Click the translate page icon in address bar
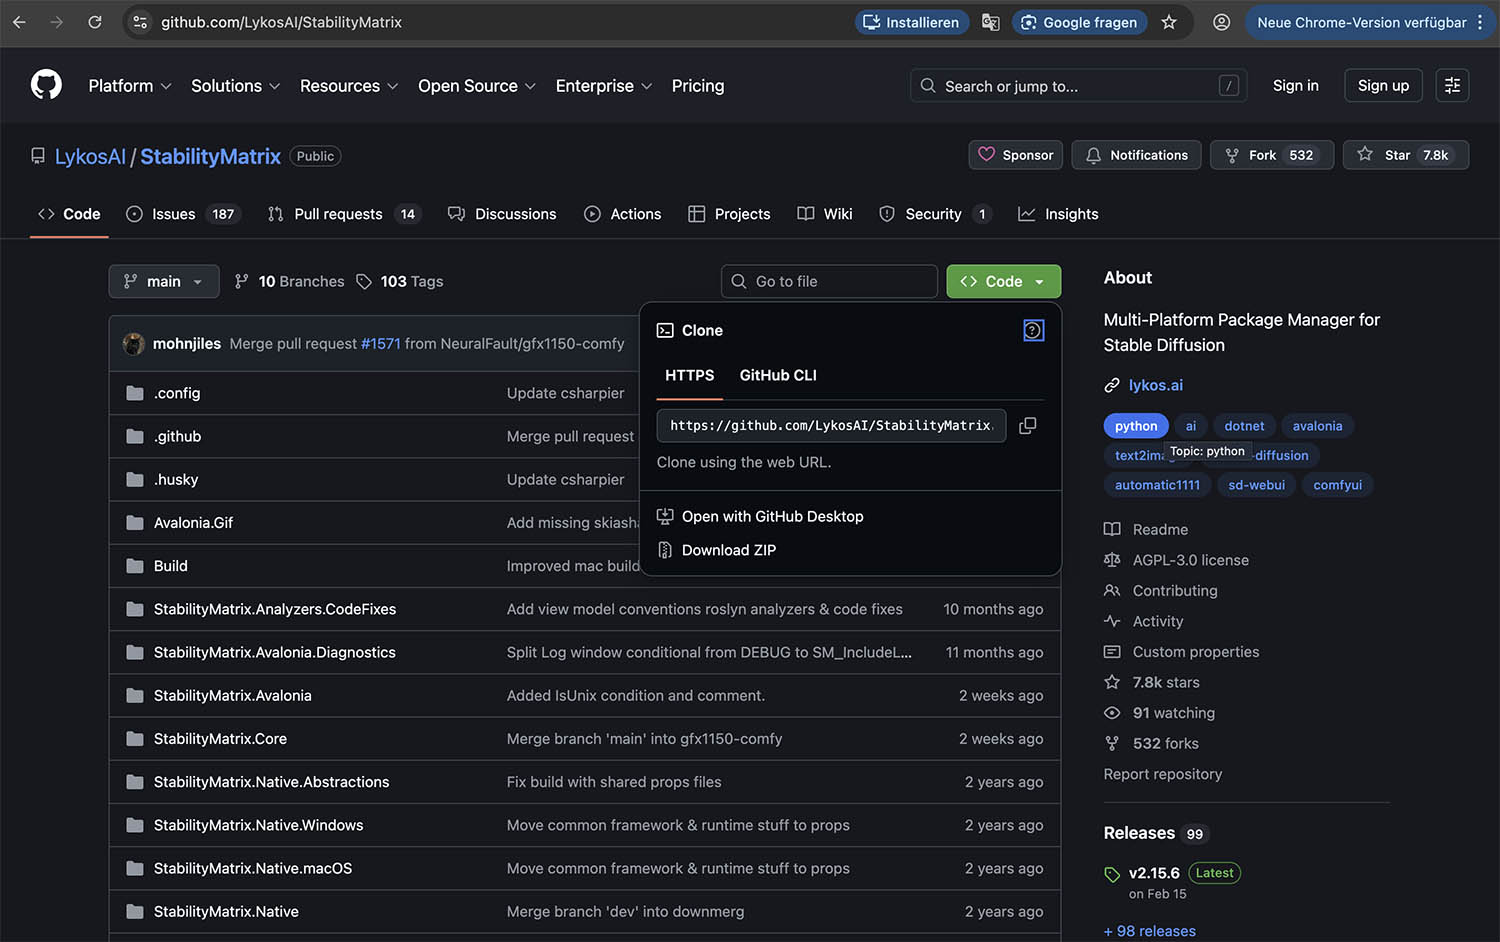The width and height of the screenshot is (1500, 942). [990, 22]
